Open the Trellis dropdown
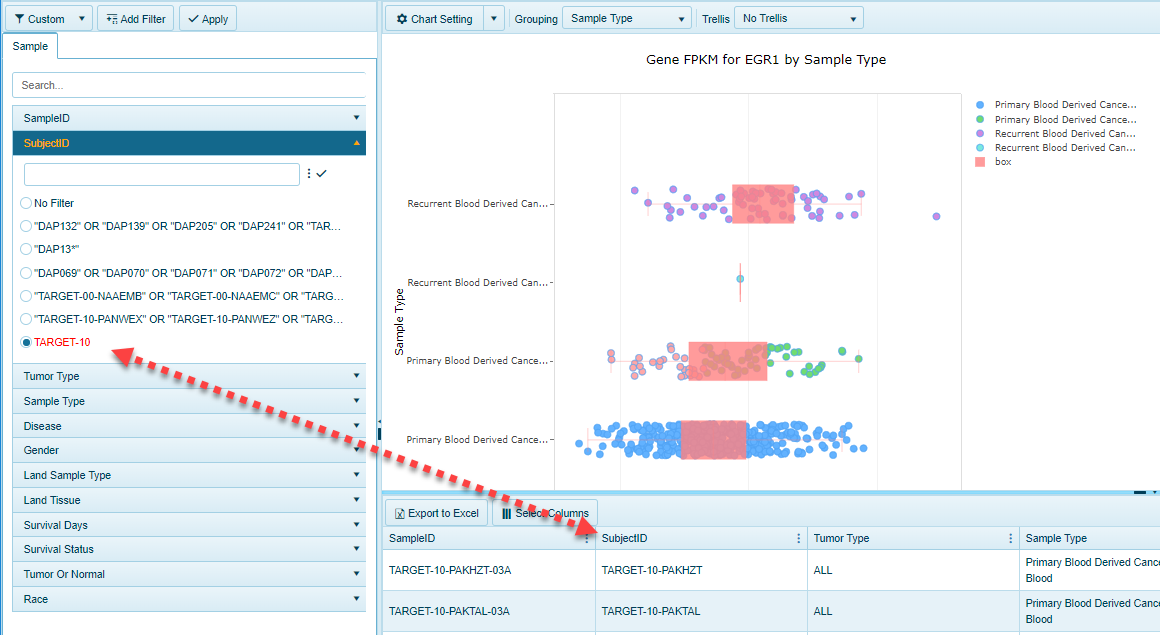The height and width of the screenshot is (635, 1160). 797,19
